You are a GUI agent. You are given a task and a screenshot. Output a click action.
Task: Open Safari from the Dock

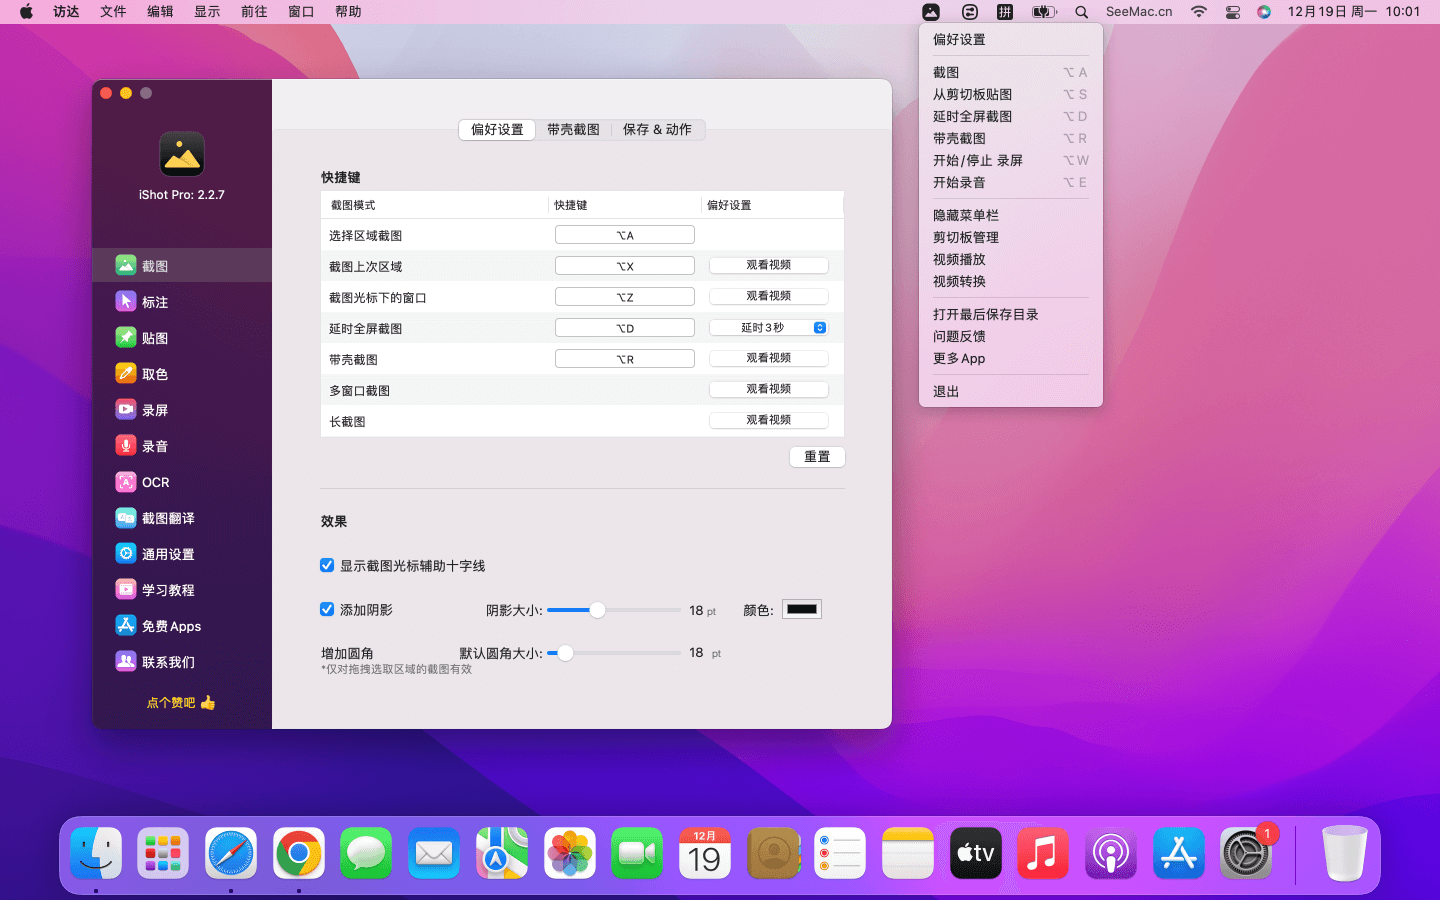pyautogui.click(x=231, y=854)
